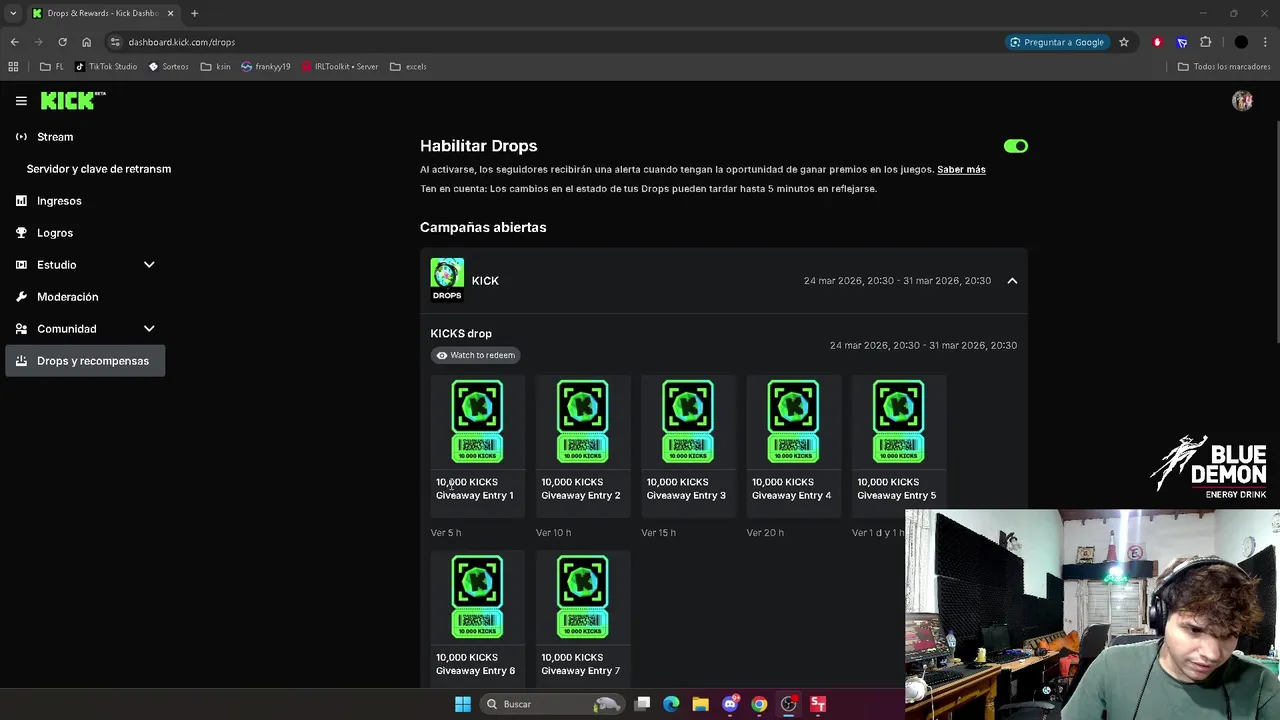
Task: Open the Sorteos bookmark
Action: click(168, 66)
